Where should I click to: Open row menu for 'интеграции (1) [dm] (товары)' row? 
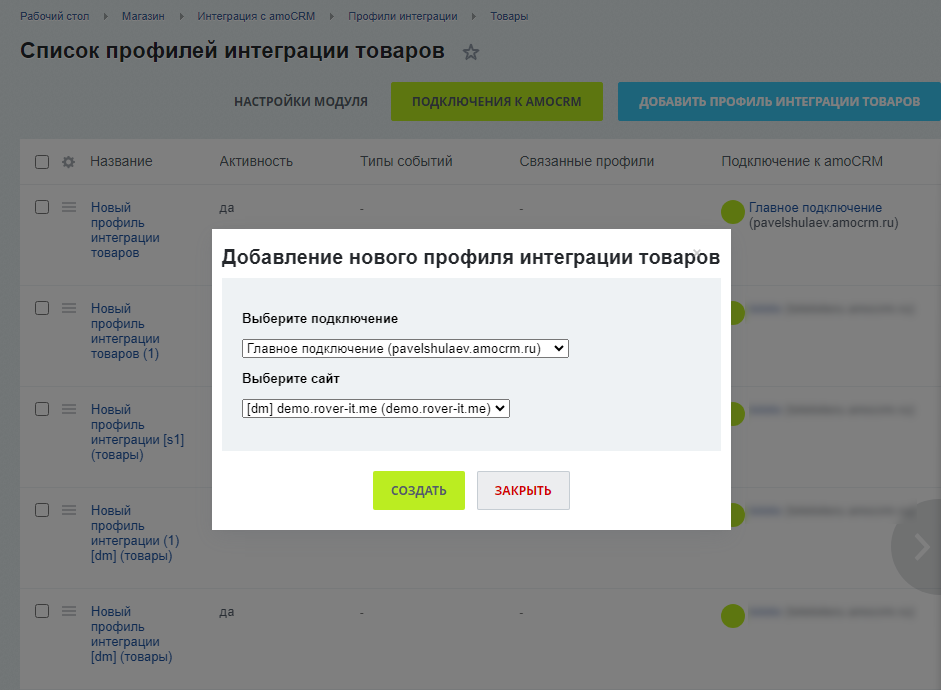(x=69, y=510)
